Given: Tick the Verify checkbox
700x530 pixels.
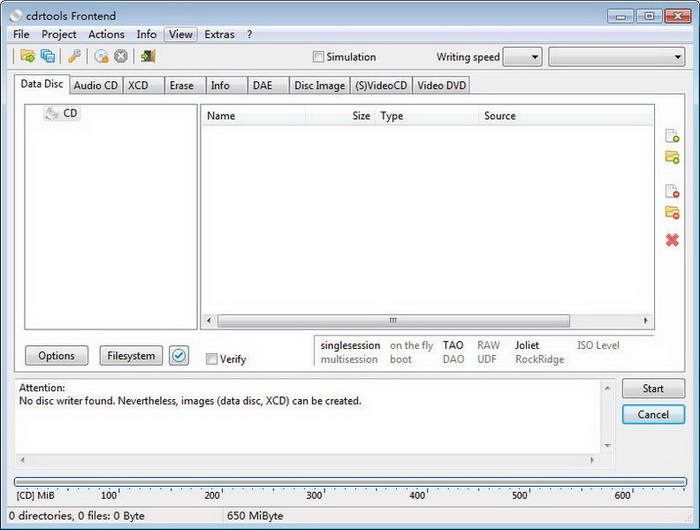Looking at the screenshot, I should pyautogui.click(x=212, y=359).
